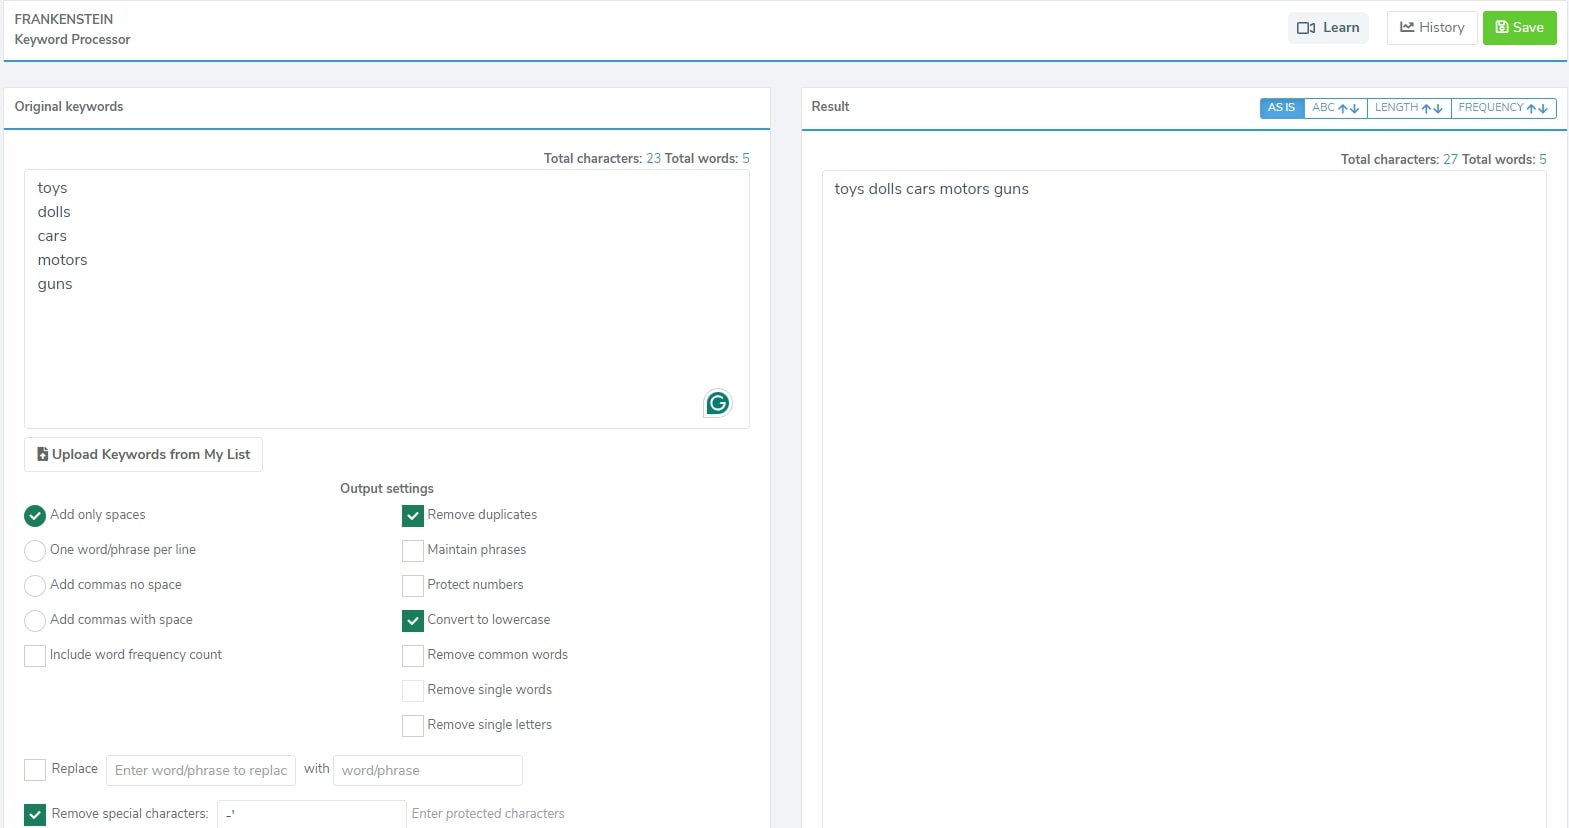The height and width of the screenshot is (828, 1569).
Task: Enable Include word frequency count
Action: [35, 655]
